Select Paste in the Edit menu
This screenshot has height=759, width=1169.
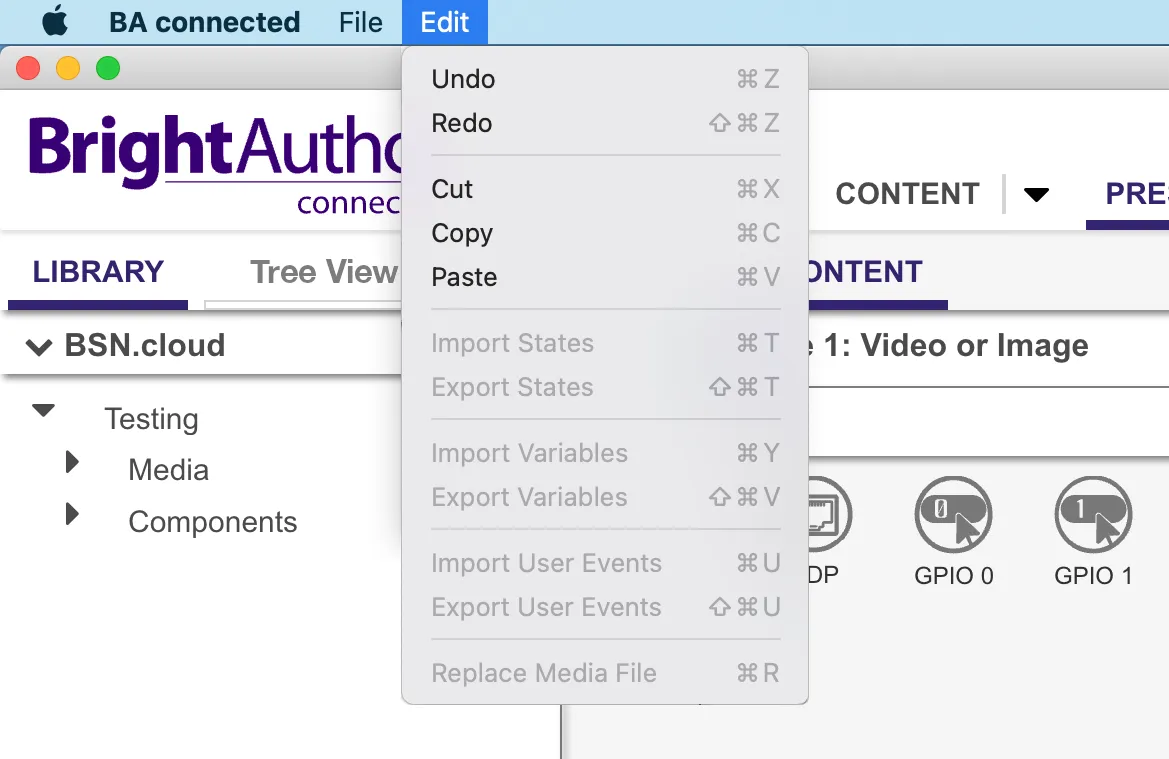(605, 277)
